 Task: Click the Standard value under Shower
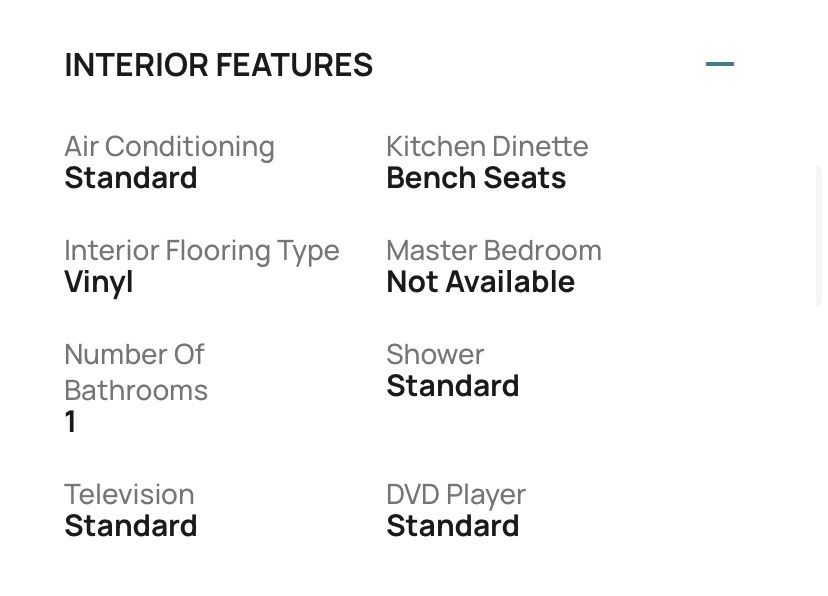pos(453,386)
